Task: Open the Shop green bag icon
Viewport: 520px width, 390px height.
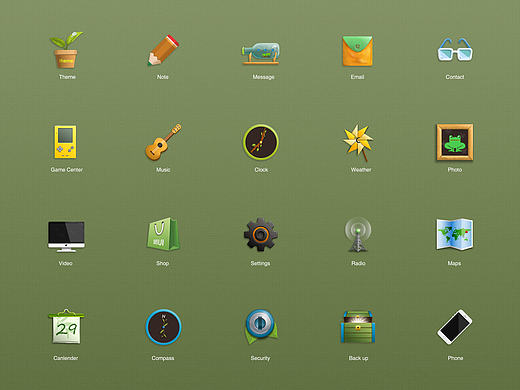Action: pyautogui.click(x=163, y=234)
